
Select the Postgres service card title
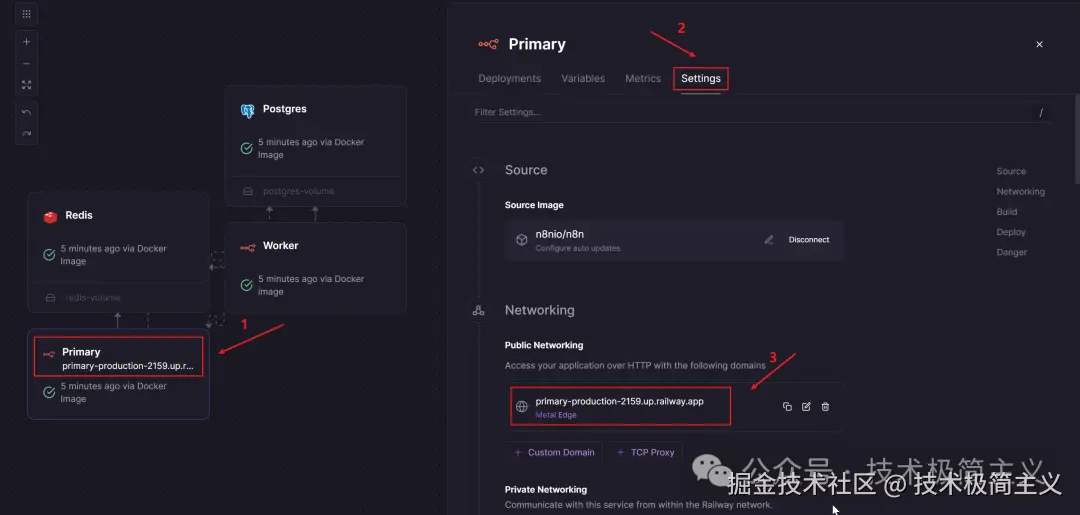(x=284, y=109)
